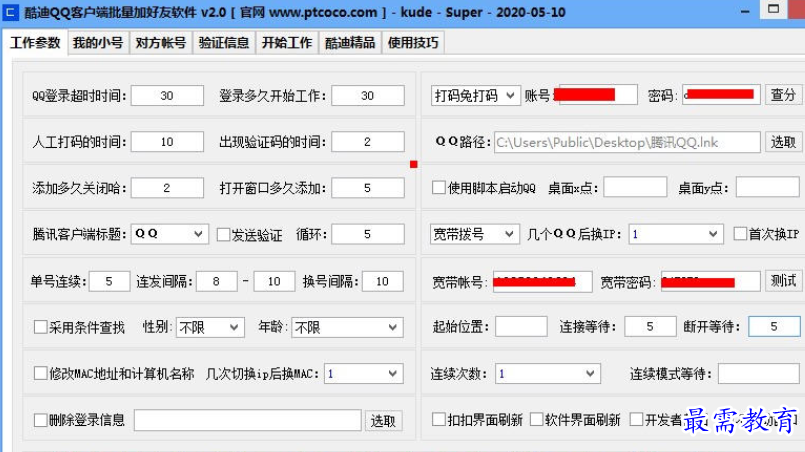Click the 宽带帐号 input field
Screen dimensions: 805x452
tap(543, 282)
